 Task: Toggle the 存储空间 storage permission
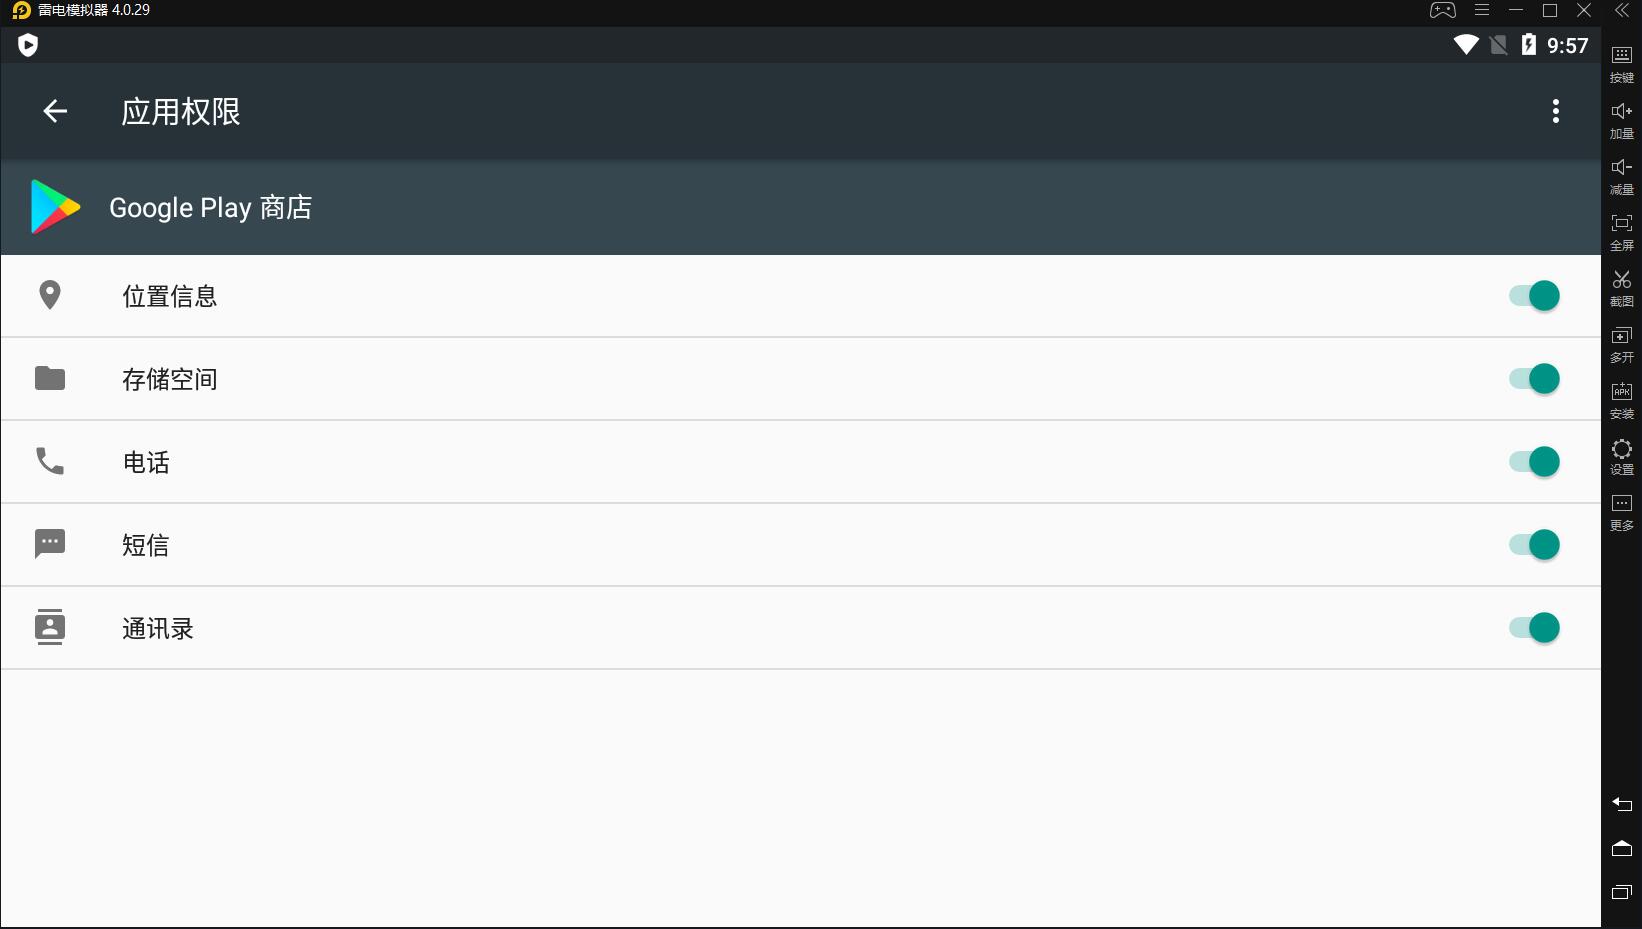1534,379
